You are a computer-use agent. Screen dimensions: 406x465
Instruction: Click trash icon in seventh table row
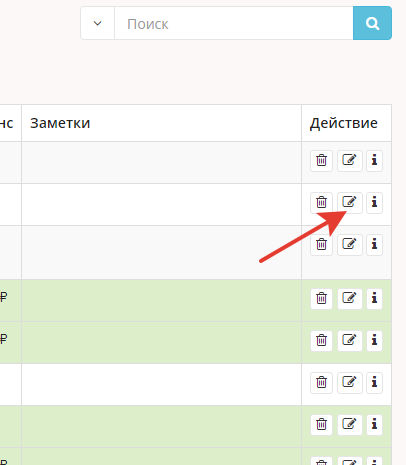(x=321, y=425)
